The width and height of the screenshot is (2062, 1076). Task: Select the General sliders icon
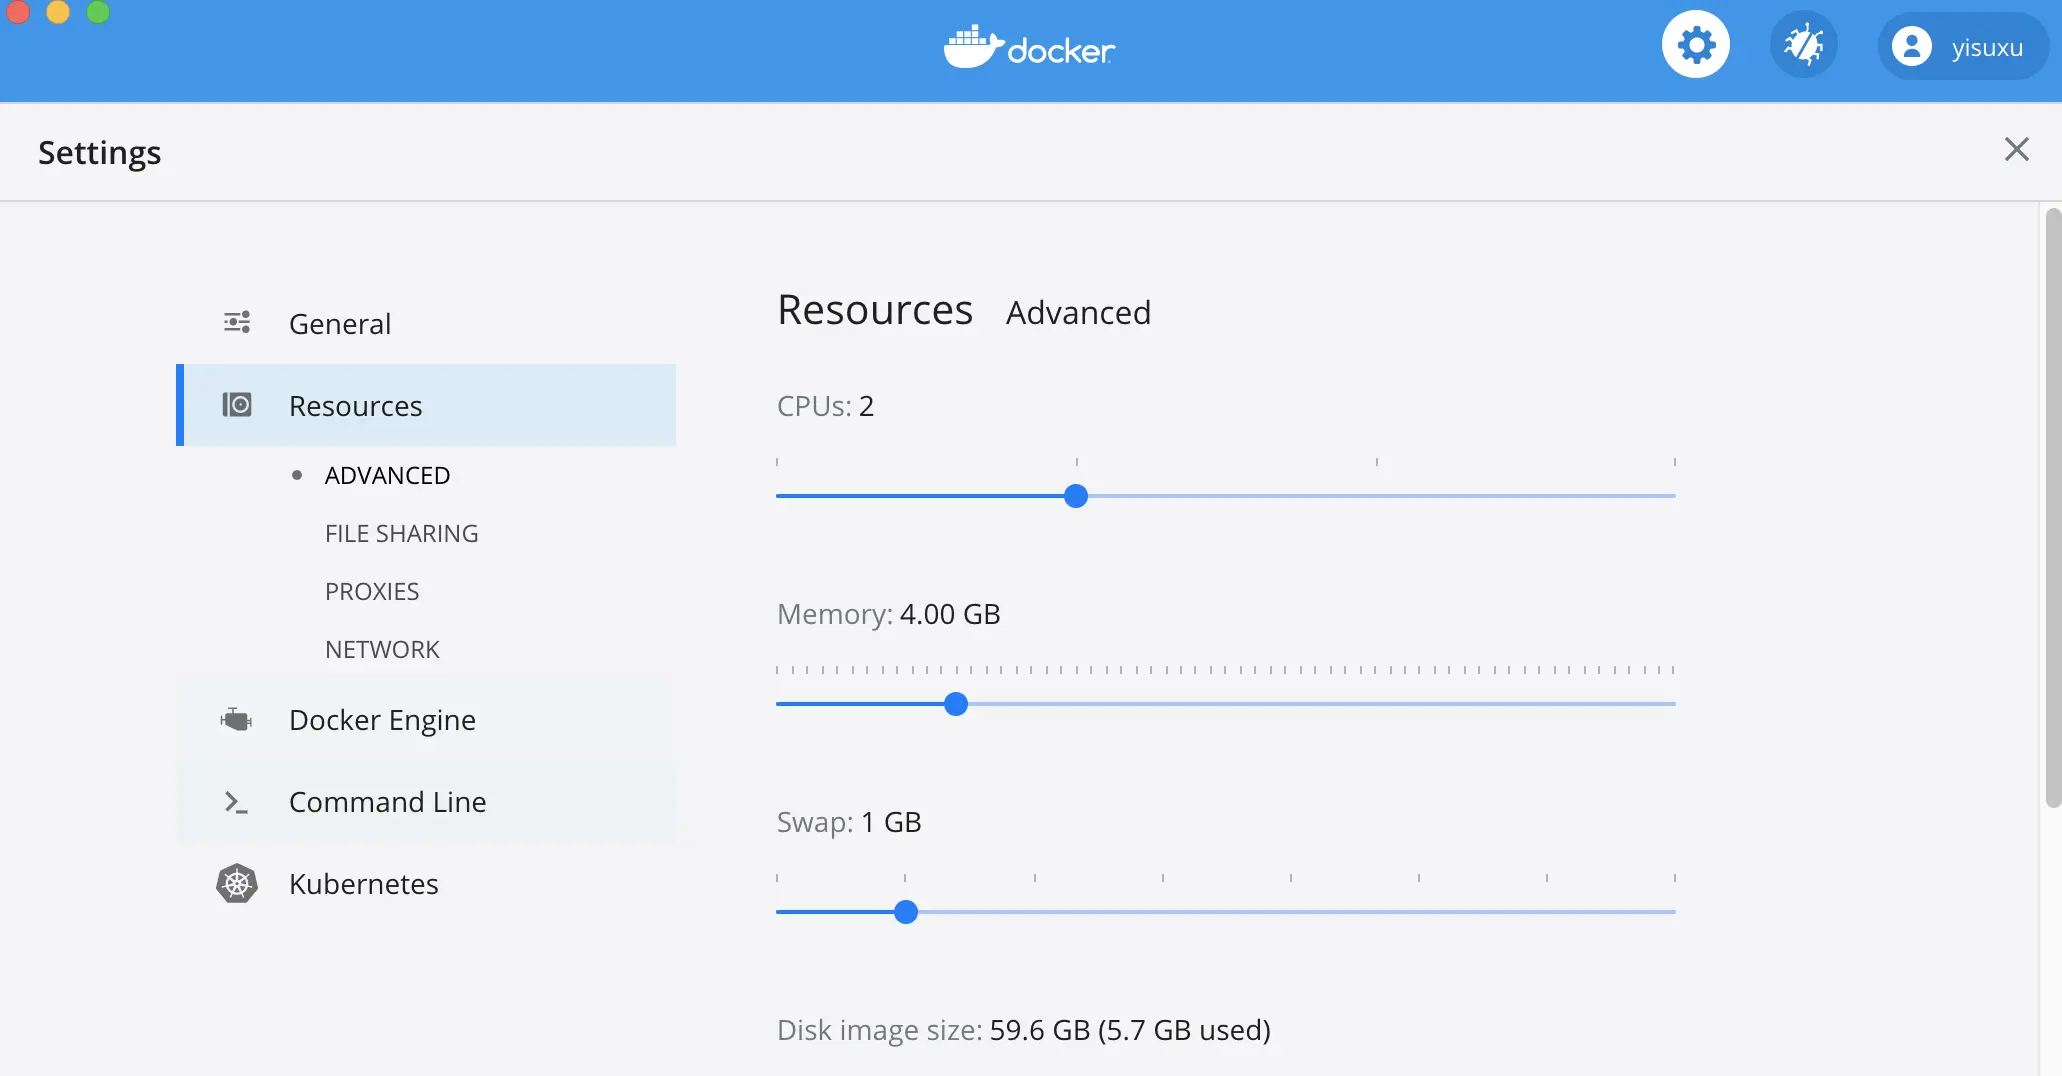point(237,323)
